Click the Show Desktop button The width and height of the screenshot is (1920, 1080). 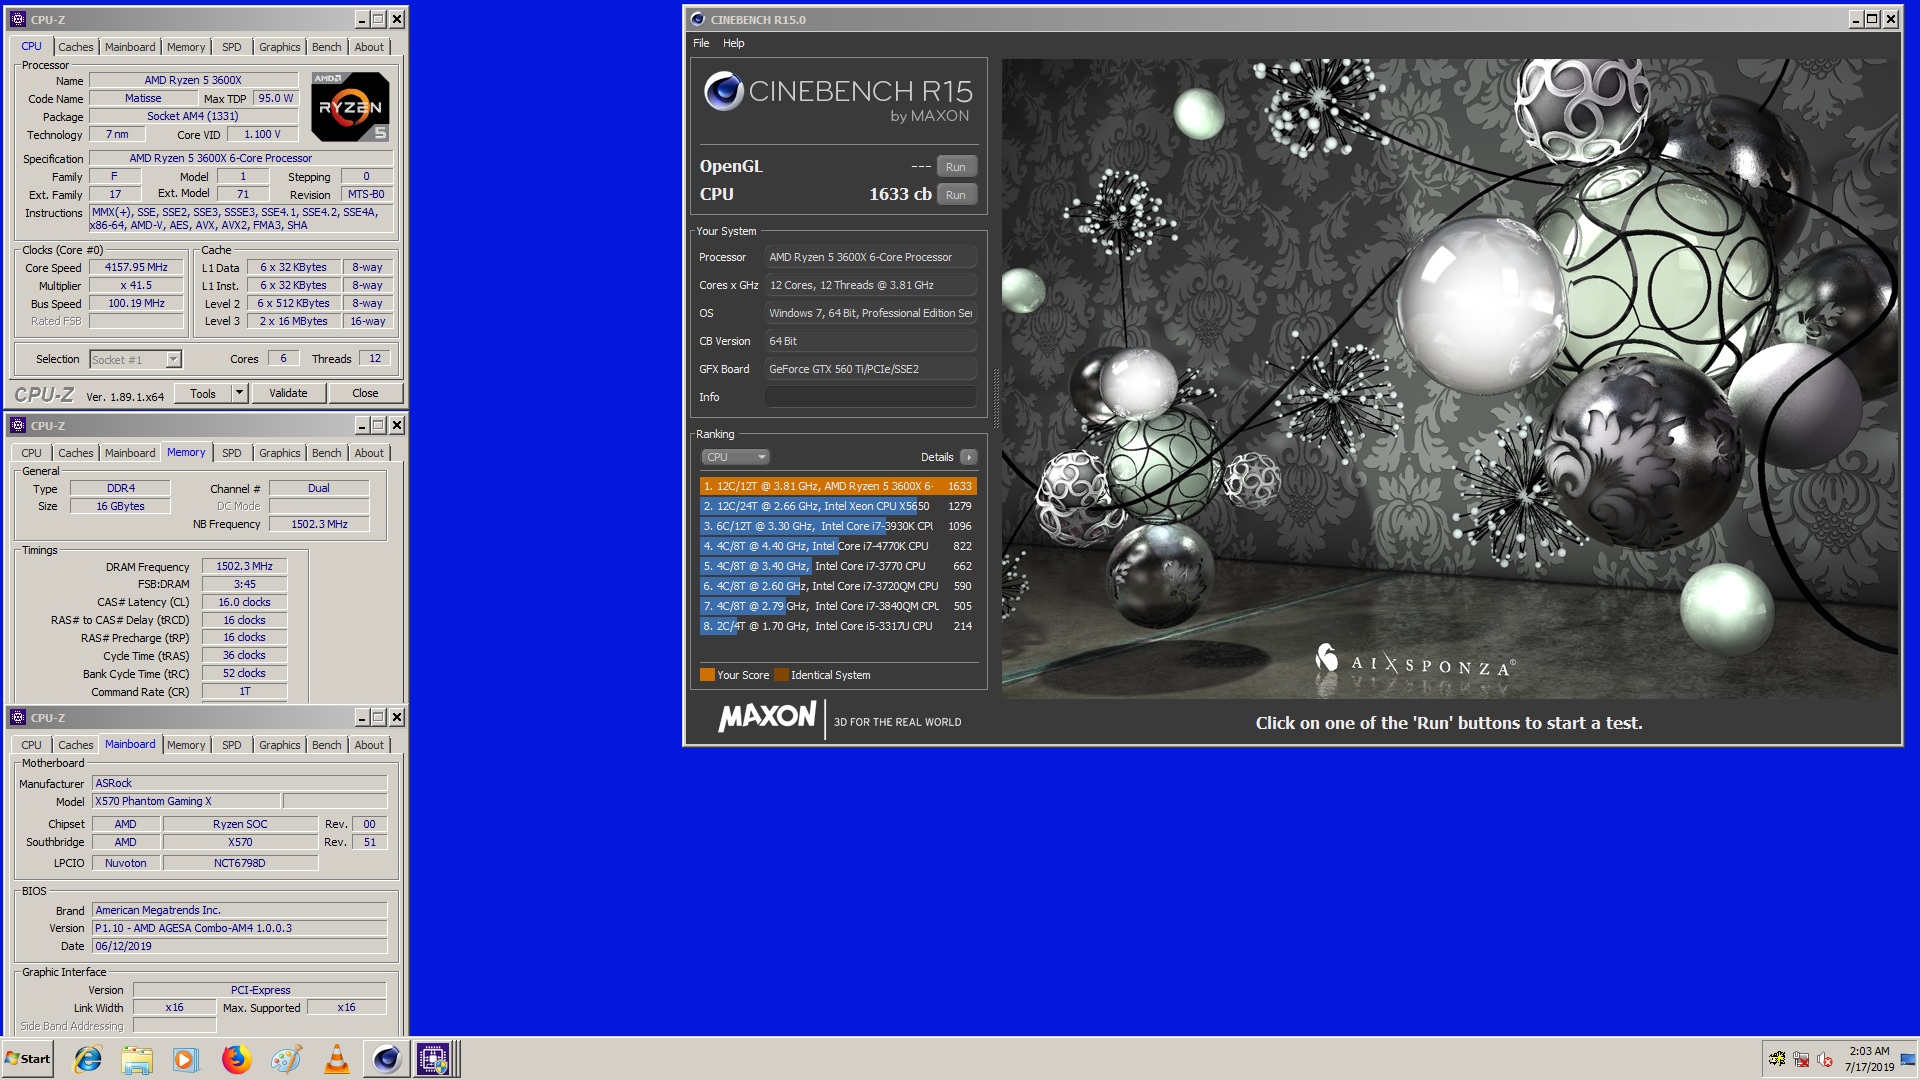[x=1909, y=1059]
